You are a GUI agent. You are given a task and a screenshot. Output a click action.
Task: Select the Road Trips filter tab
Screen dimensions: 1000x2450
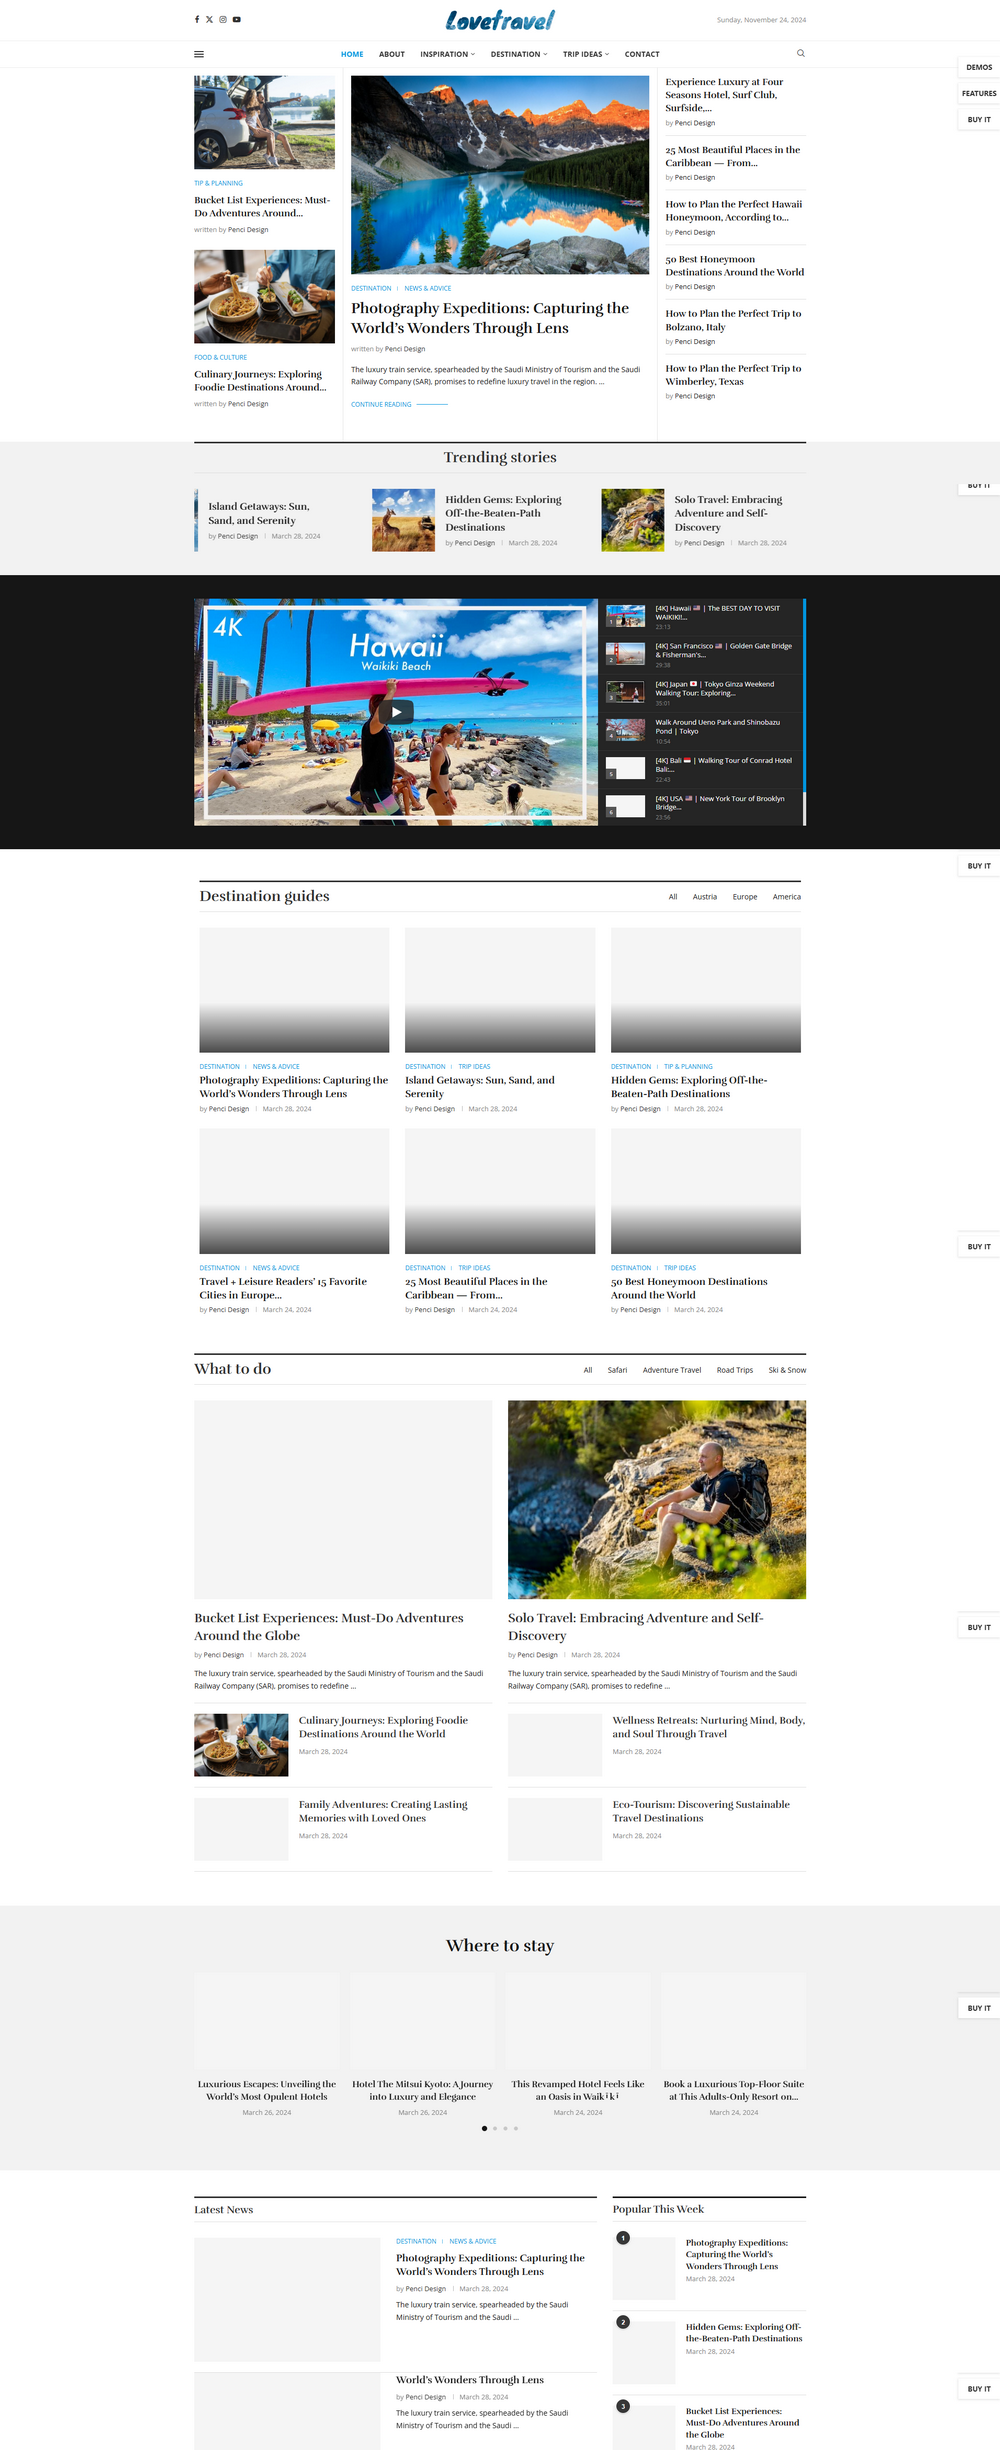click(734, 1370)
